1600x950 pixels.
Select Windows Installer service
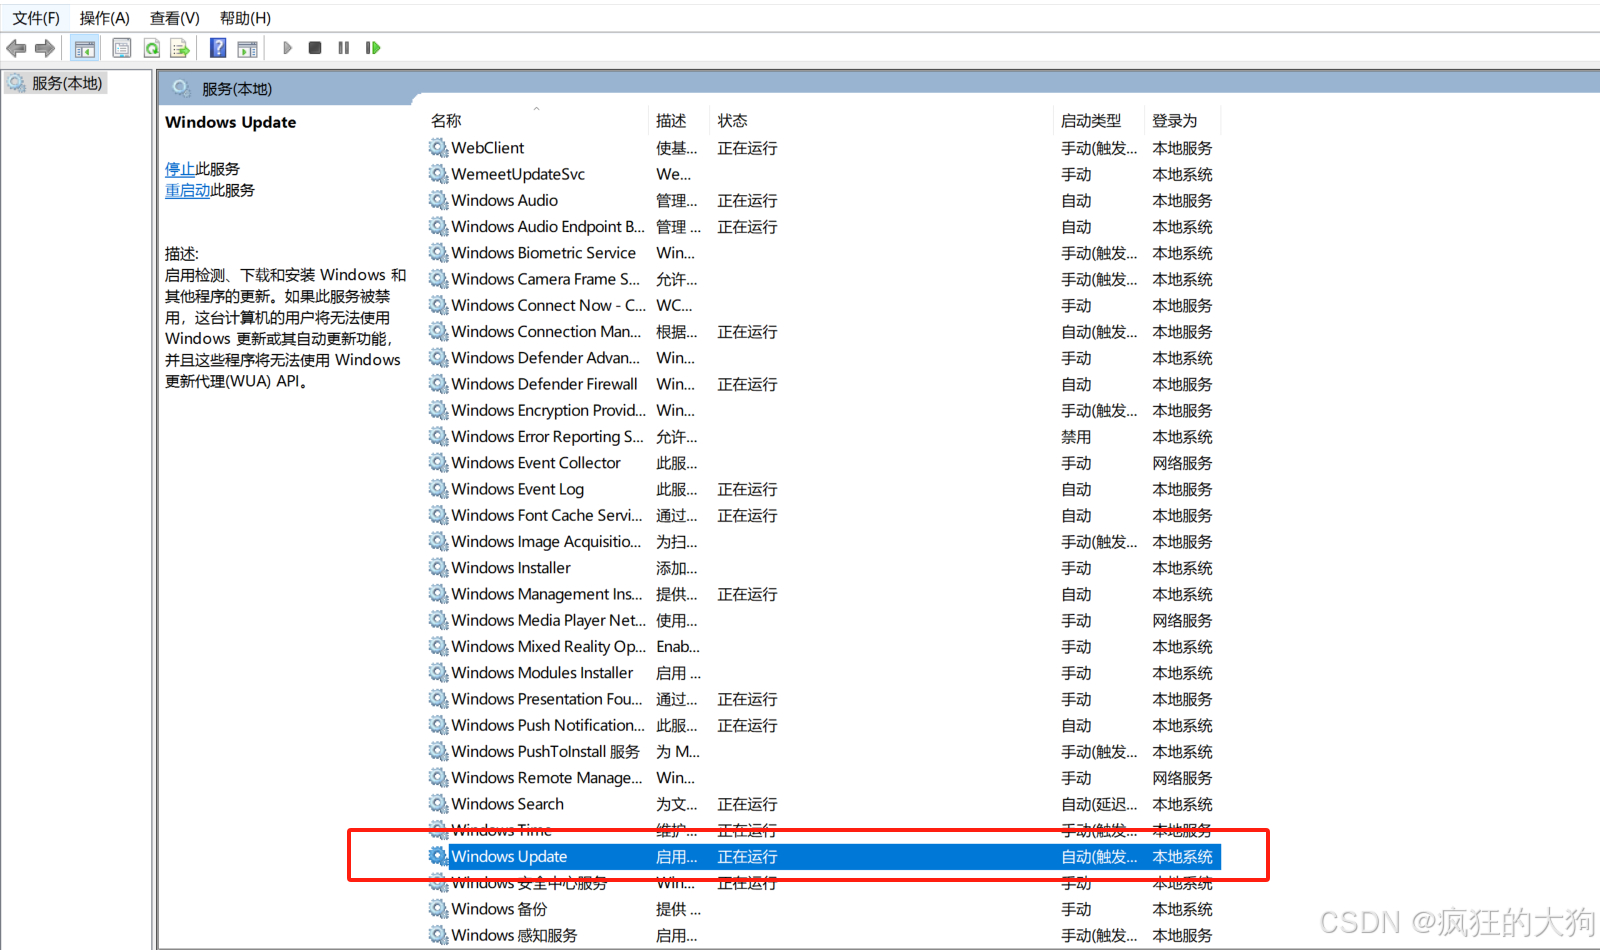coord(824,568)
